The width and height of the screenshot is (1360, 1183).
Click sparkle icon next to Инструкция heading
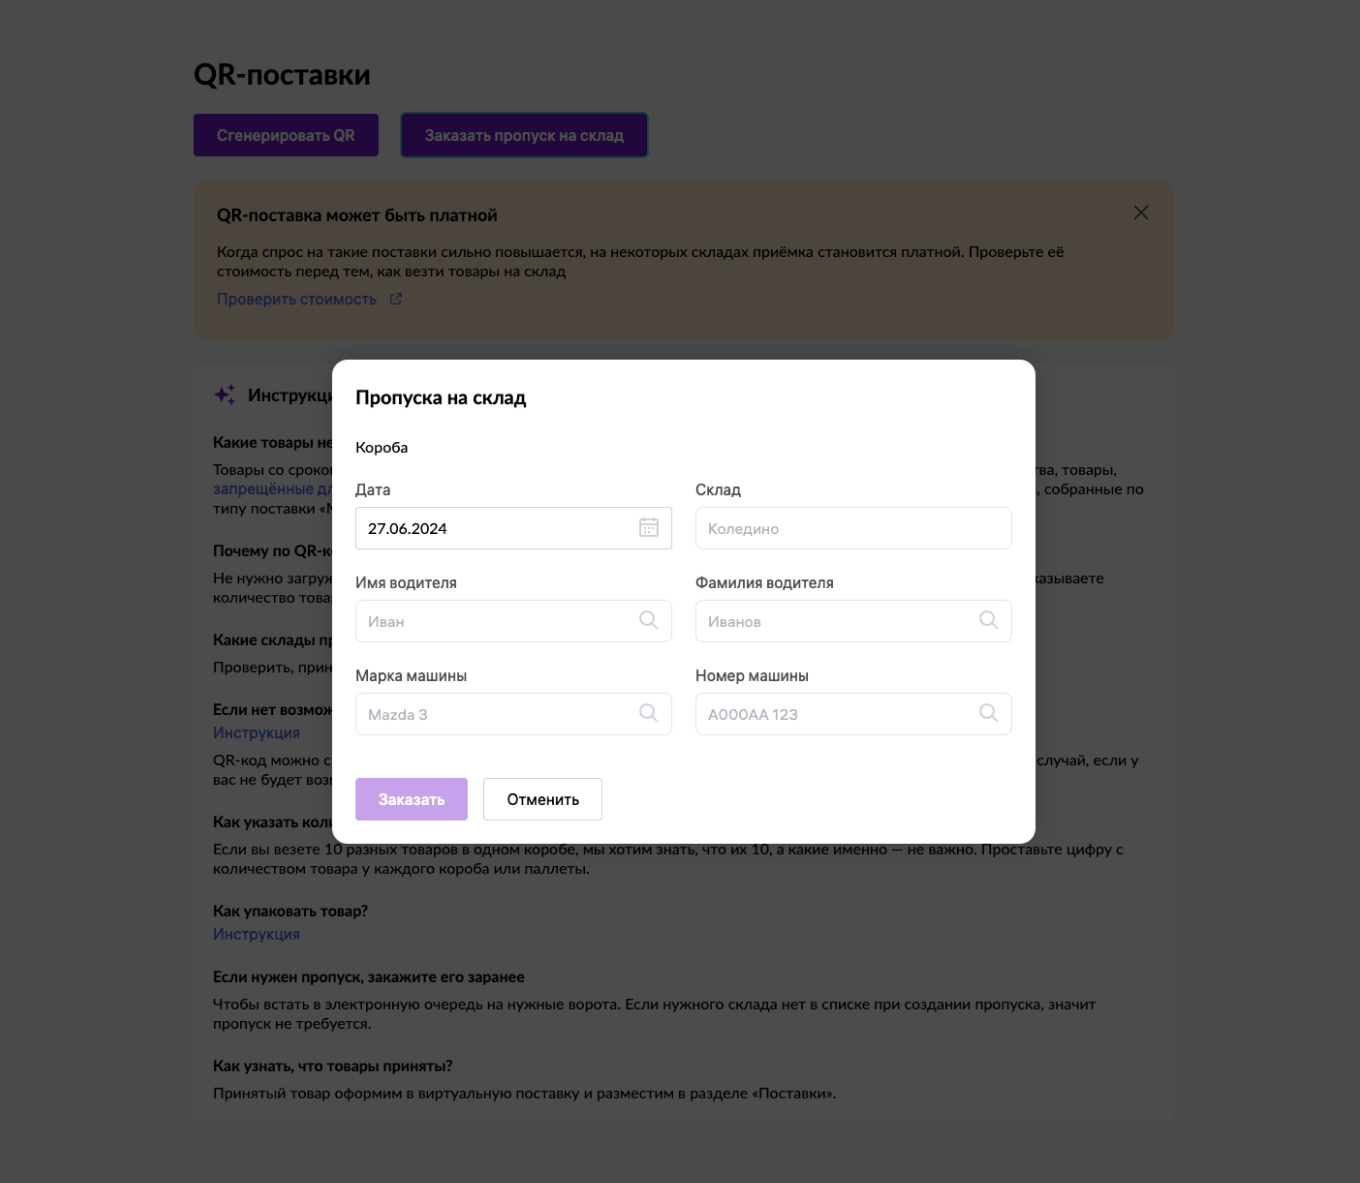[x=225, y=395]
